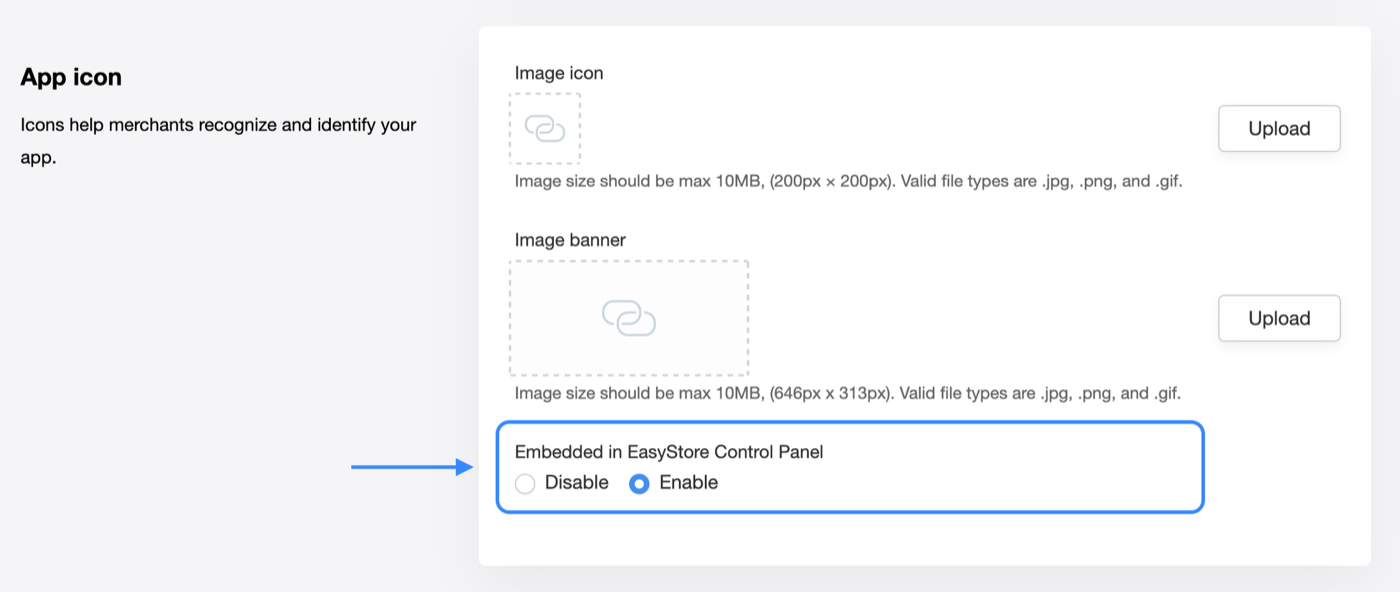Select the Disable radio button
Image resolution: width=1400 pixels, height=592 pixels.
[x=525, y=484]
